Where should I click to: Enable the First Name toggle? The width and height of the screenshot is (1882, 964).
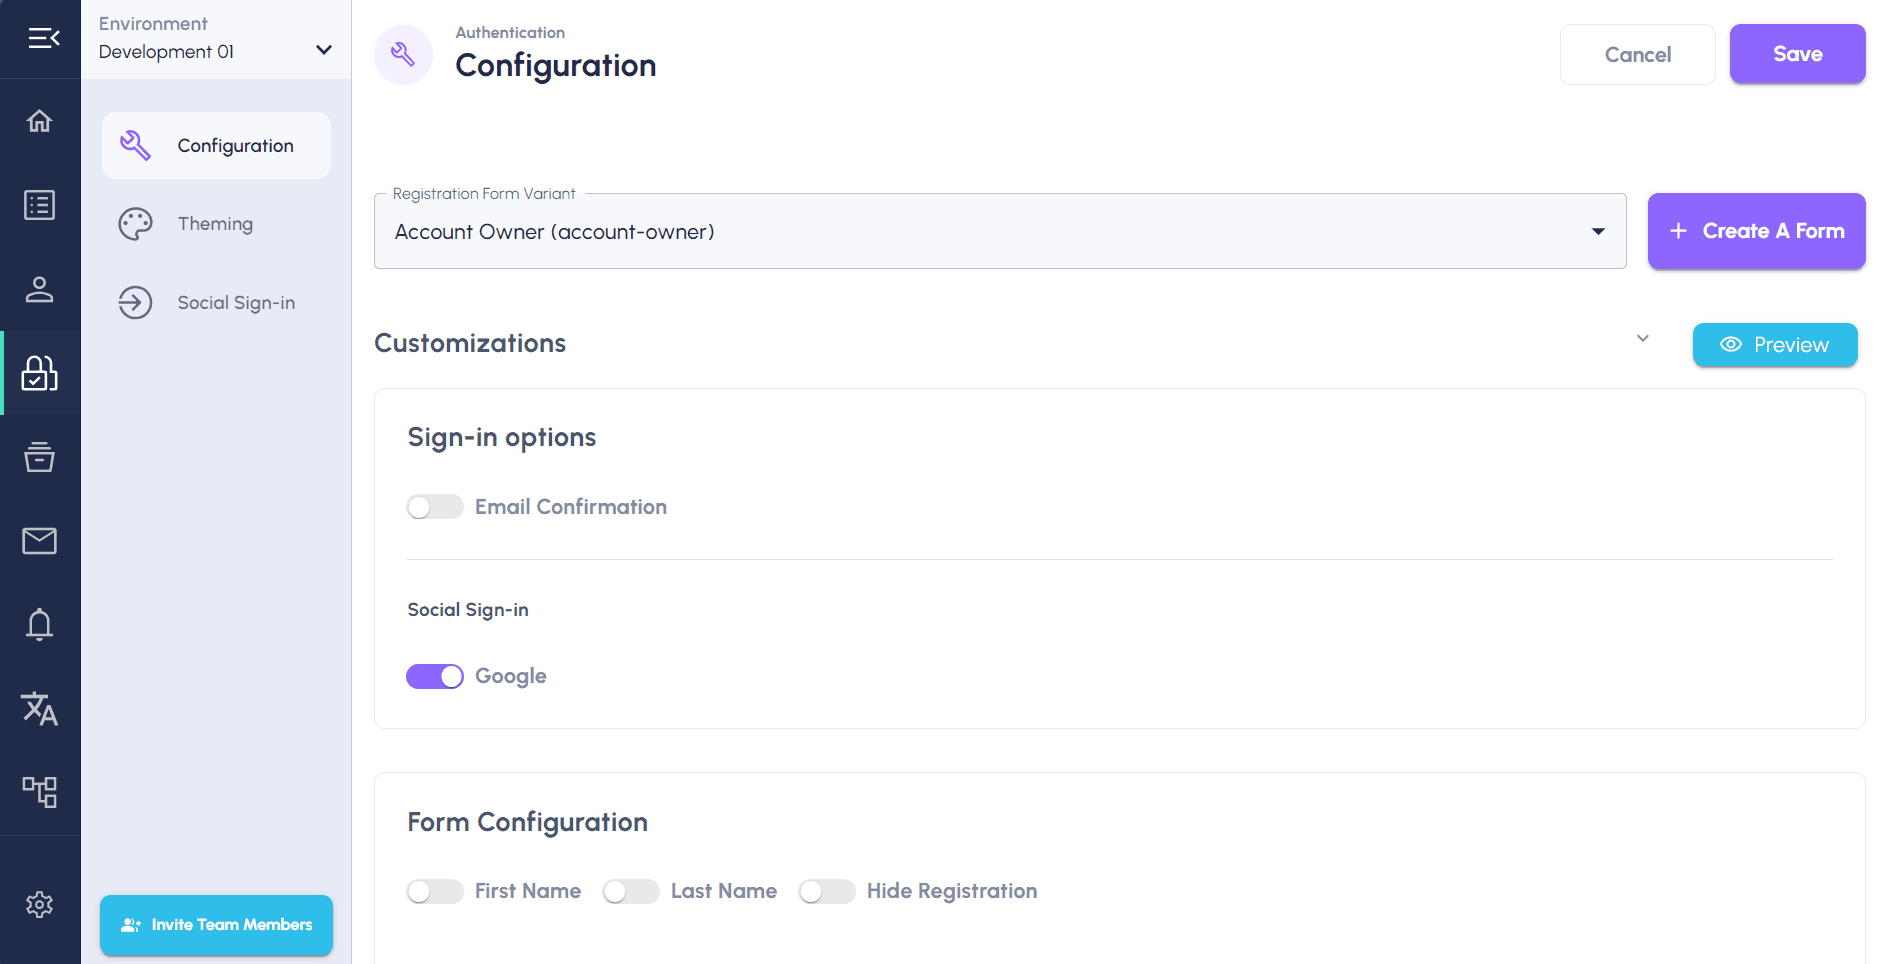click(434, 891)
